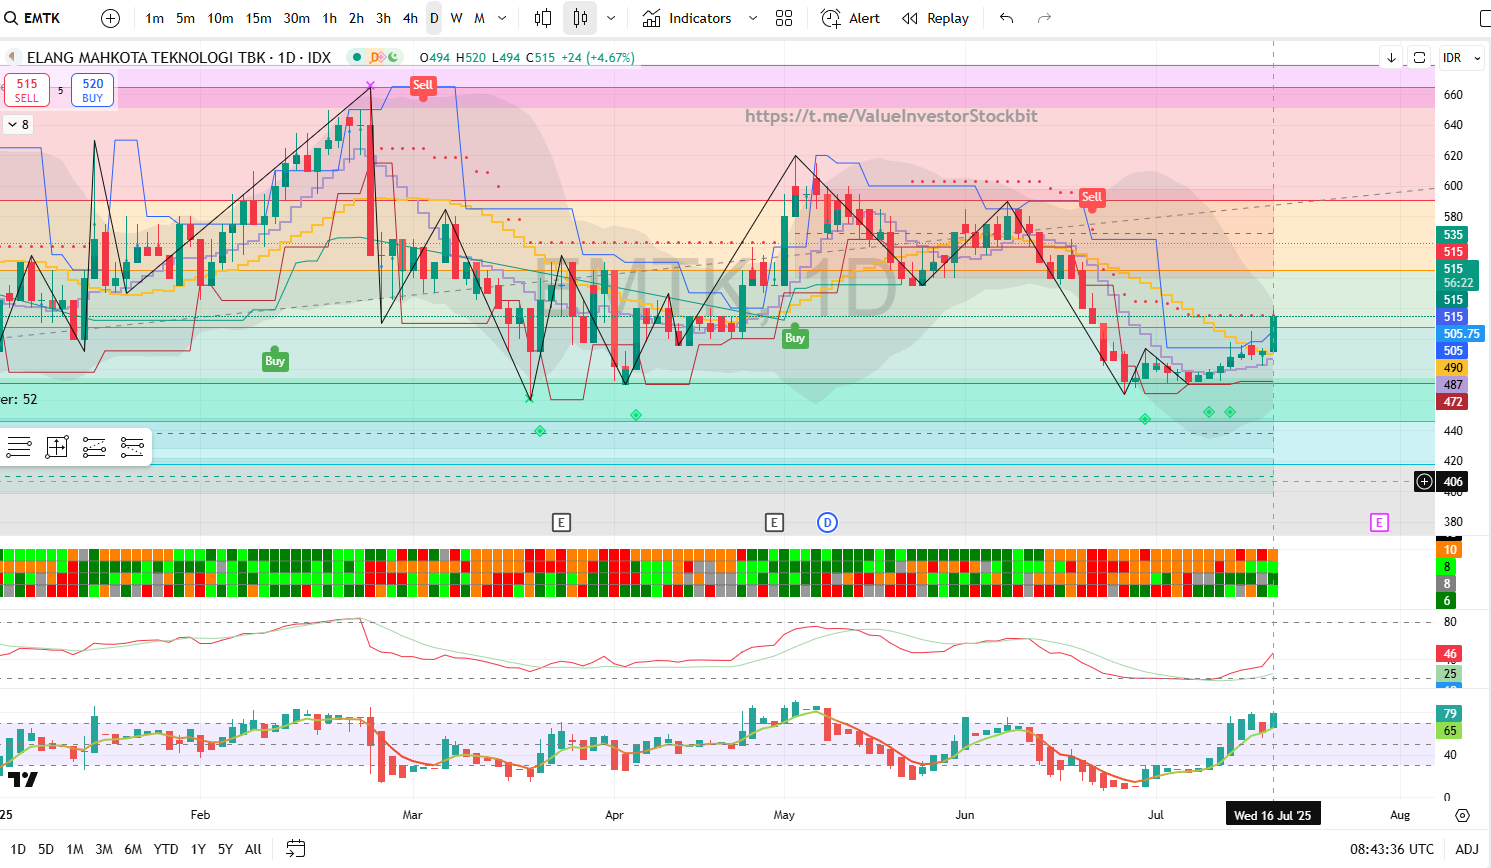The height and width of the screenshot is (868, 1491).
Task: Select the 1m timeframe
Action: coord(154,18)
